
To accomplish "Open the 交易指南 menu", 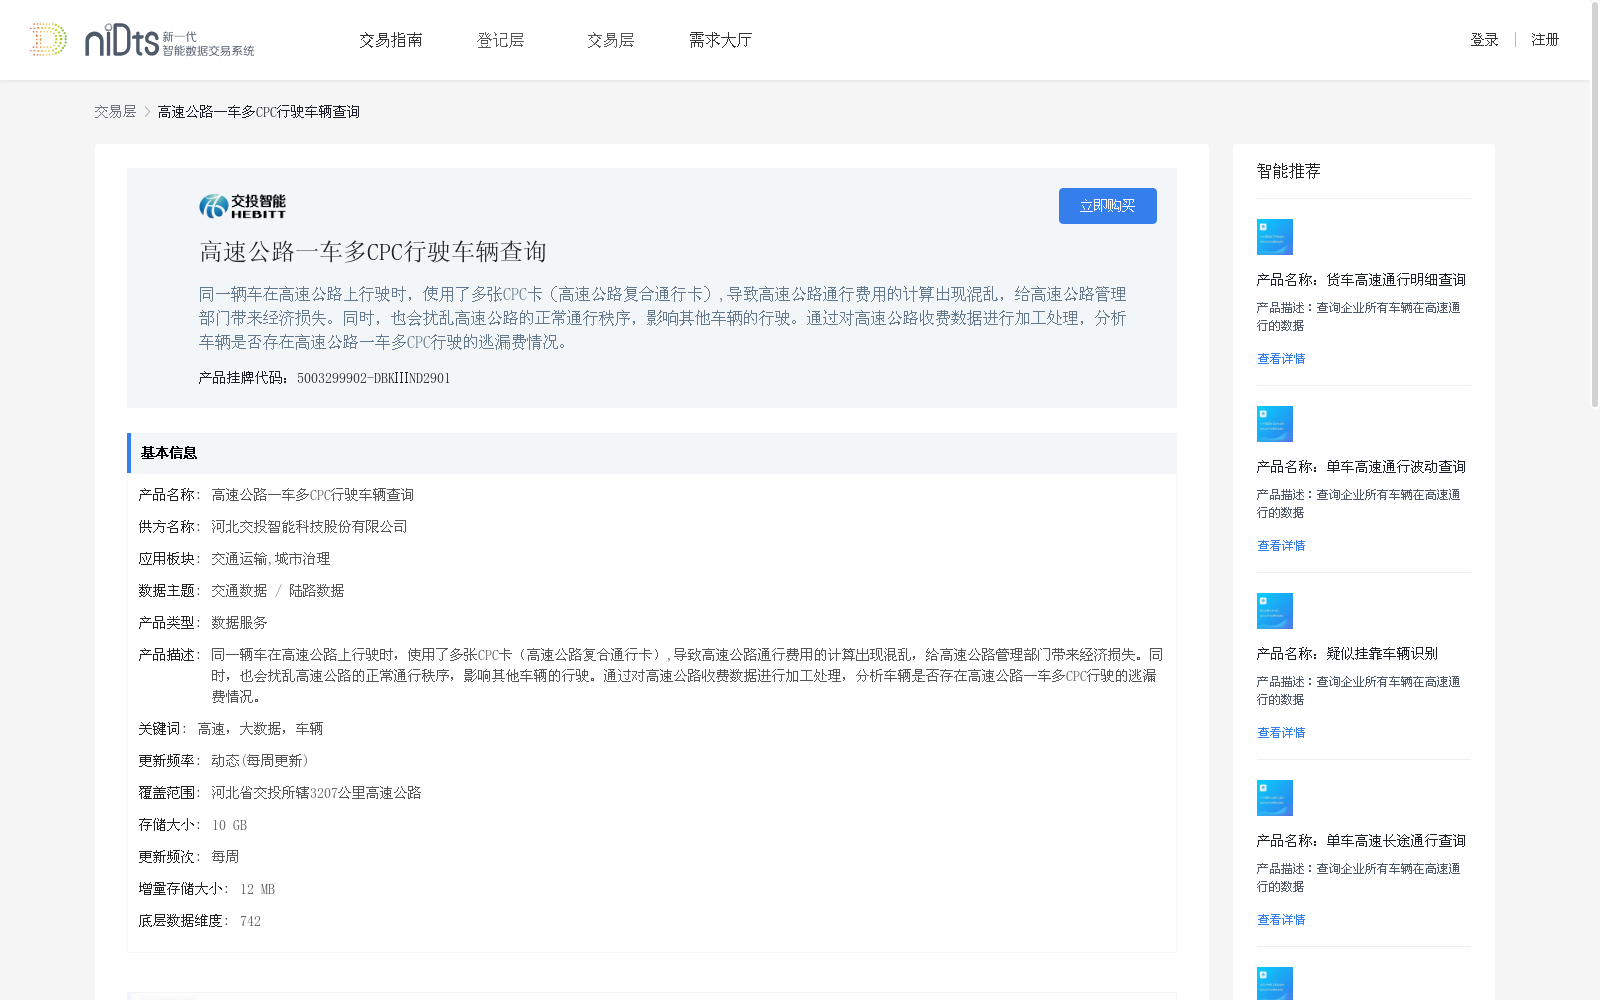I will coord(391,40).
